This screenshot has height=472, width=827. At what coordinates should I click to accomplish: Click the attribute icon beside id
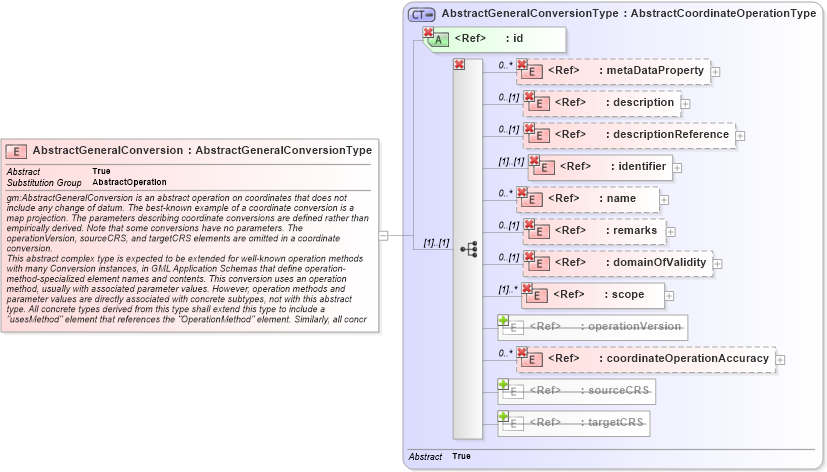point(438,40)
